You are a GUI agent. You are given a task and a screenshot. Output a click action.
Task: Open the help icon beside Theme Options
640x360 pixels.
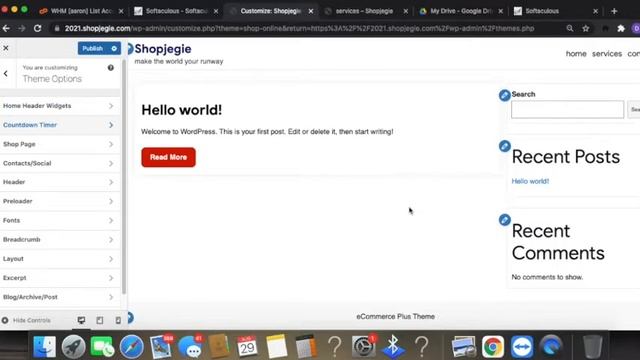[x=111, y=68]
